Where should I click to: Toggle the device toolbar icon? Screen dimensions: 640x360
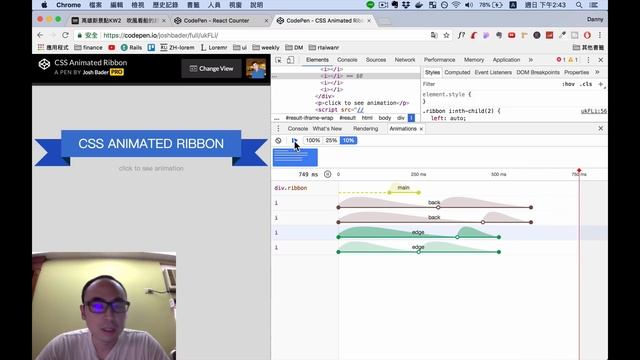[290, 60]
